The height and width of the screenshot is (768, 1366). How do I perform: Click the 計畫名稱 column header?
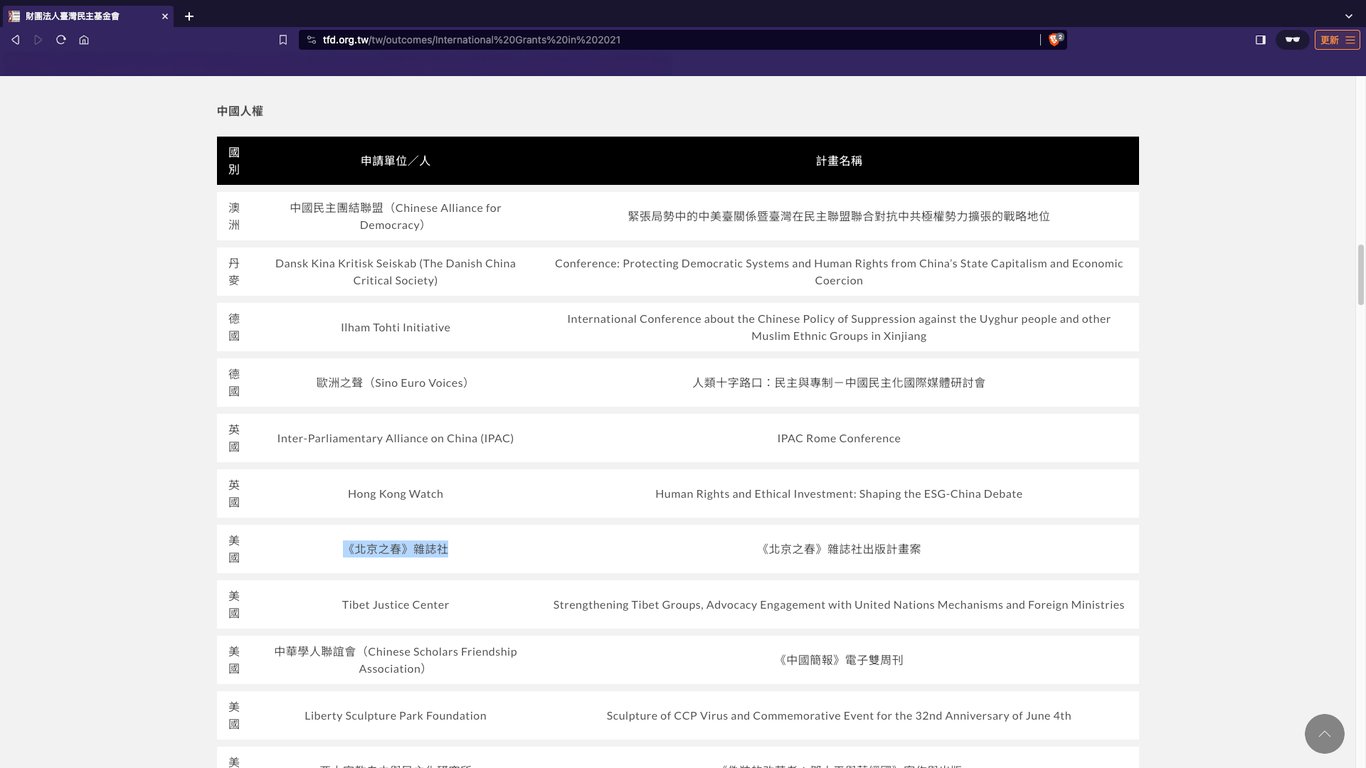(839, 161)
